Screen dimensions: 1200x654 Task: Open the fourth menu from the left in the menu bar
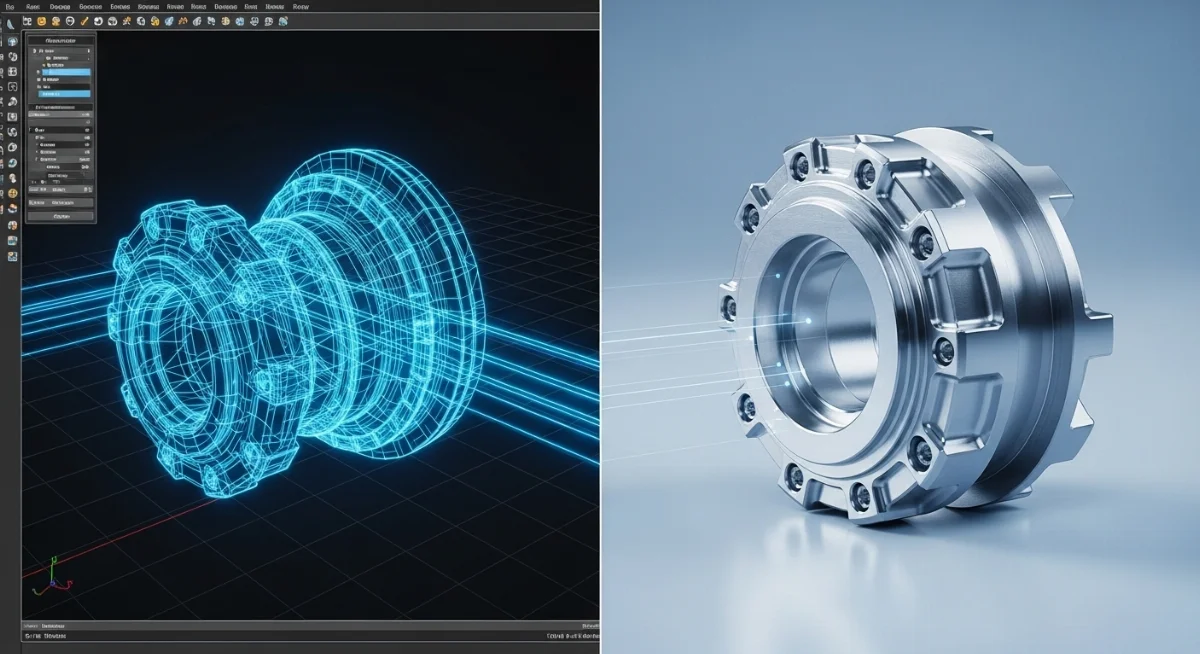tap(90, 7)
